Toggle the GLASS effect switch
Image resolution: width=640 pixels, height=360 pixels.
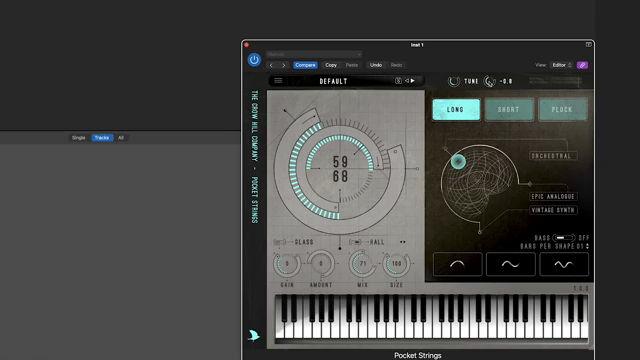(x=280, y=242)
